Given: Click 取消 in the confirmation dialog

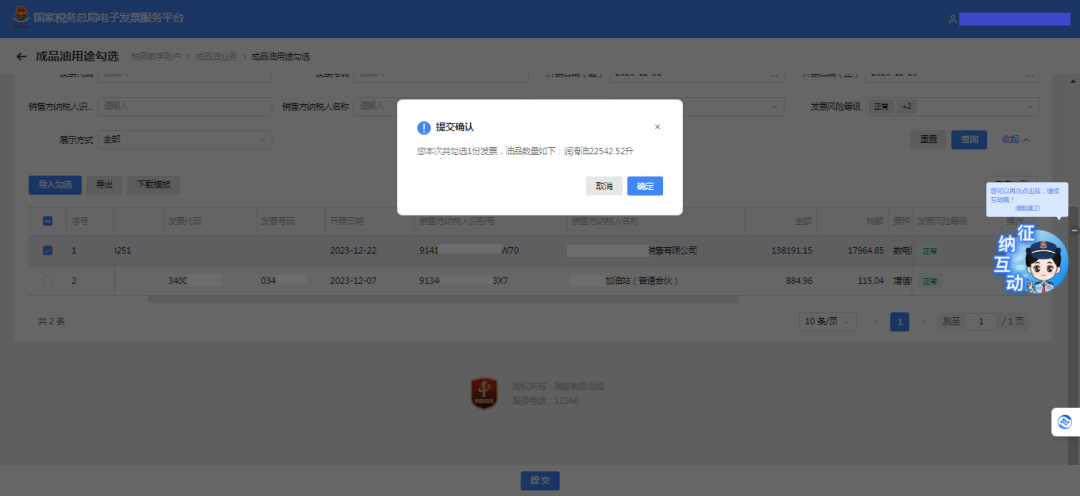Looking at the screenshot, I should coord(604,186).
